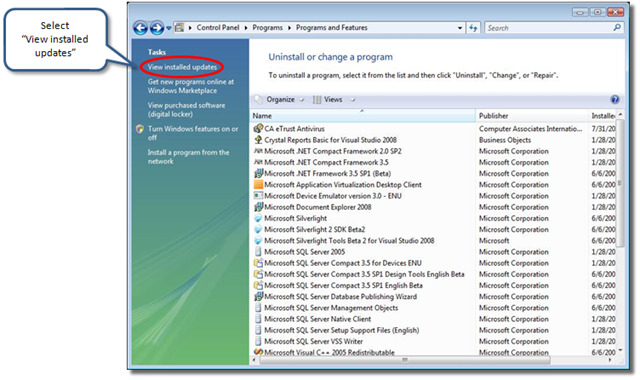Image resolution: width=640 pixels, height=380 pixels.
Task: Select the Programs breadcrumb item
Action: click(x=267, y=28)
